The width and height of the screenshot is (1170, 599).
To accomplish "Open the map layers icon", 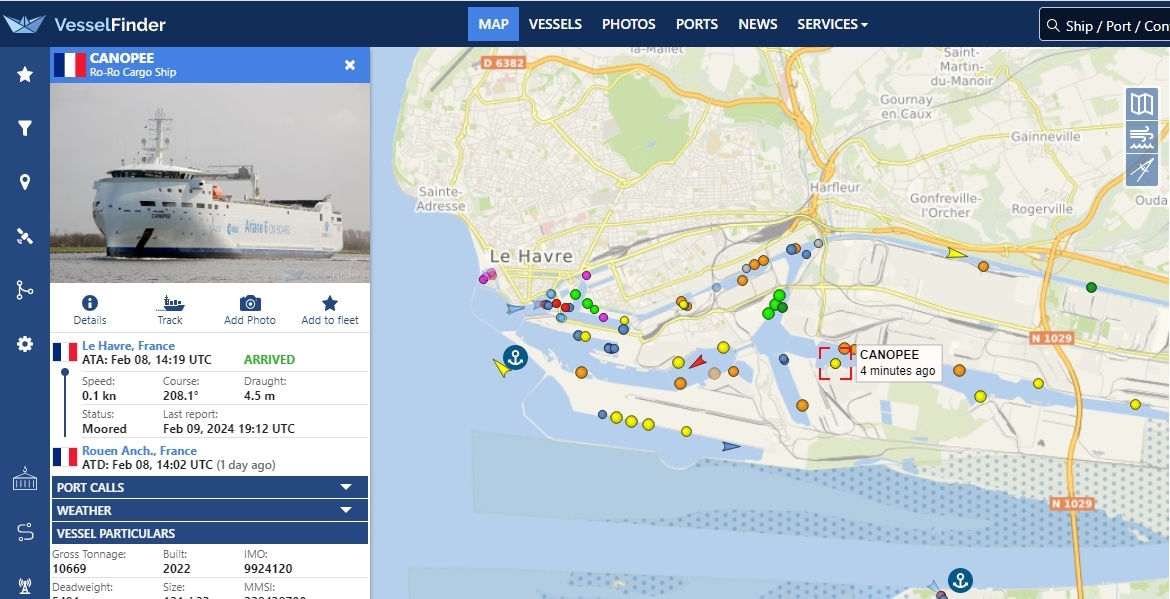I will (x=1142, y=104).
